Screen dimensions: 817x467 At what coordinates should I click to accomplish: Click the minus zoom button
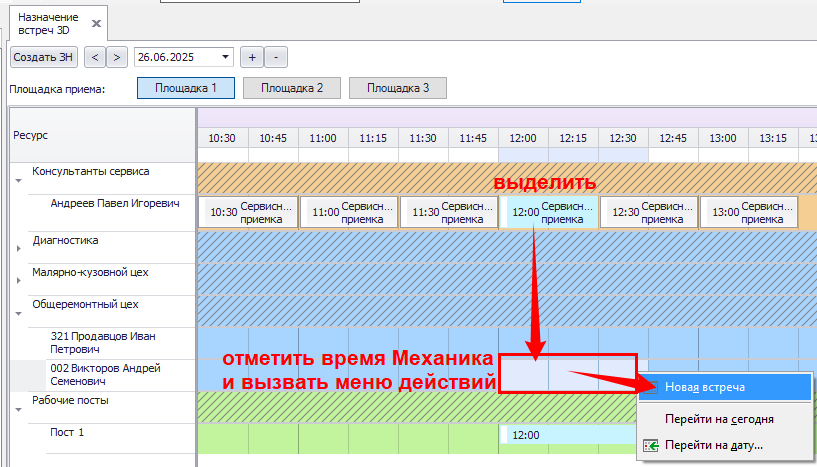click(276, 57)
